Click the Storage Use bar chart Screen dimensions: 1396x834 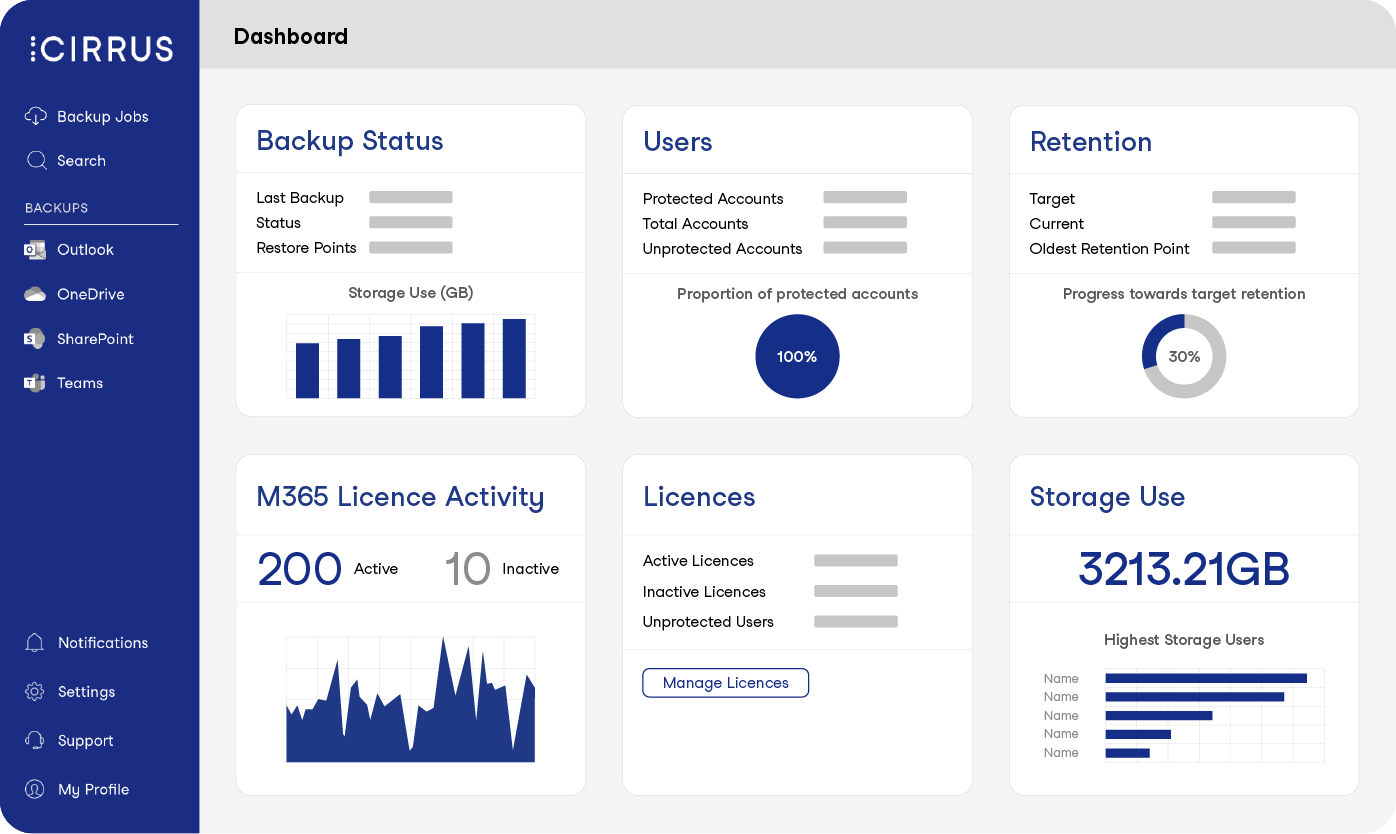point(410,357)
